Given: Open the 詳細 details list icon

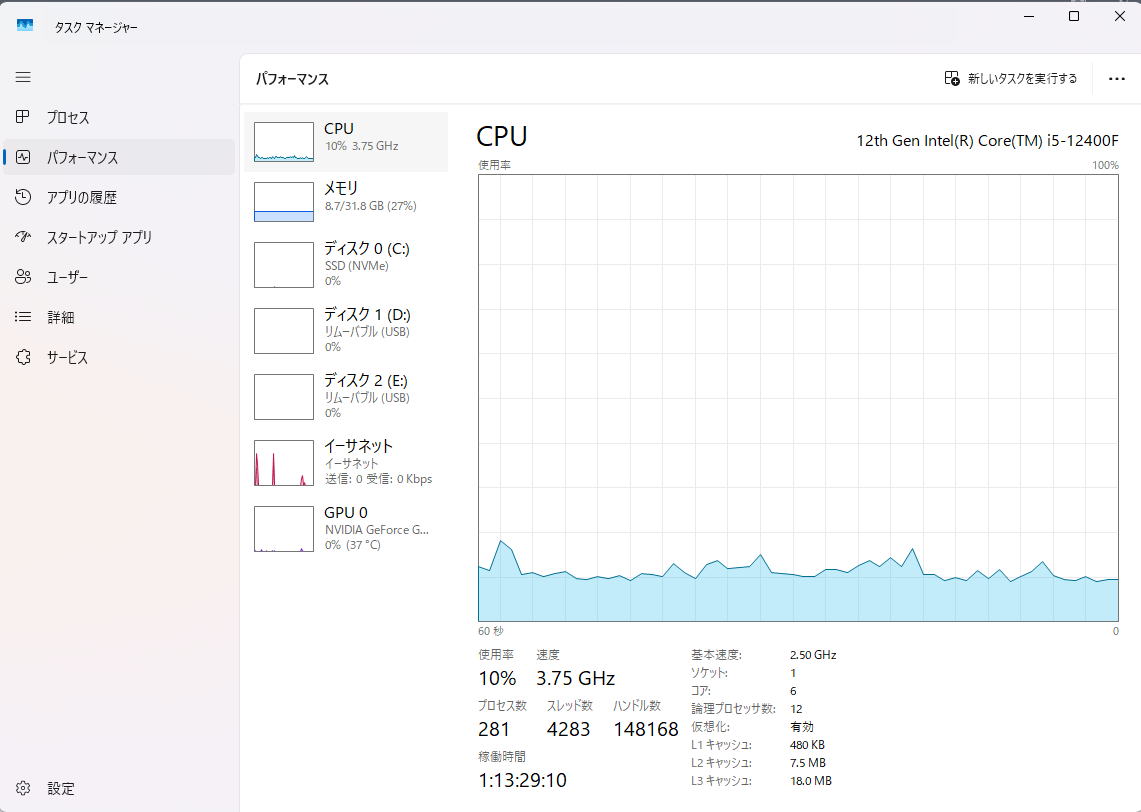Looking at the screenshot, I should pyautogui.click(x=23, y=317).
